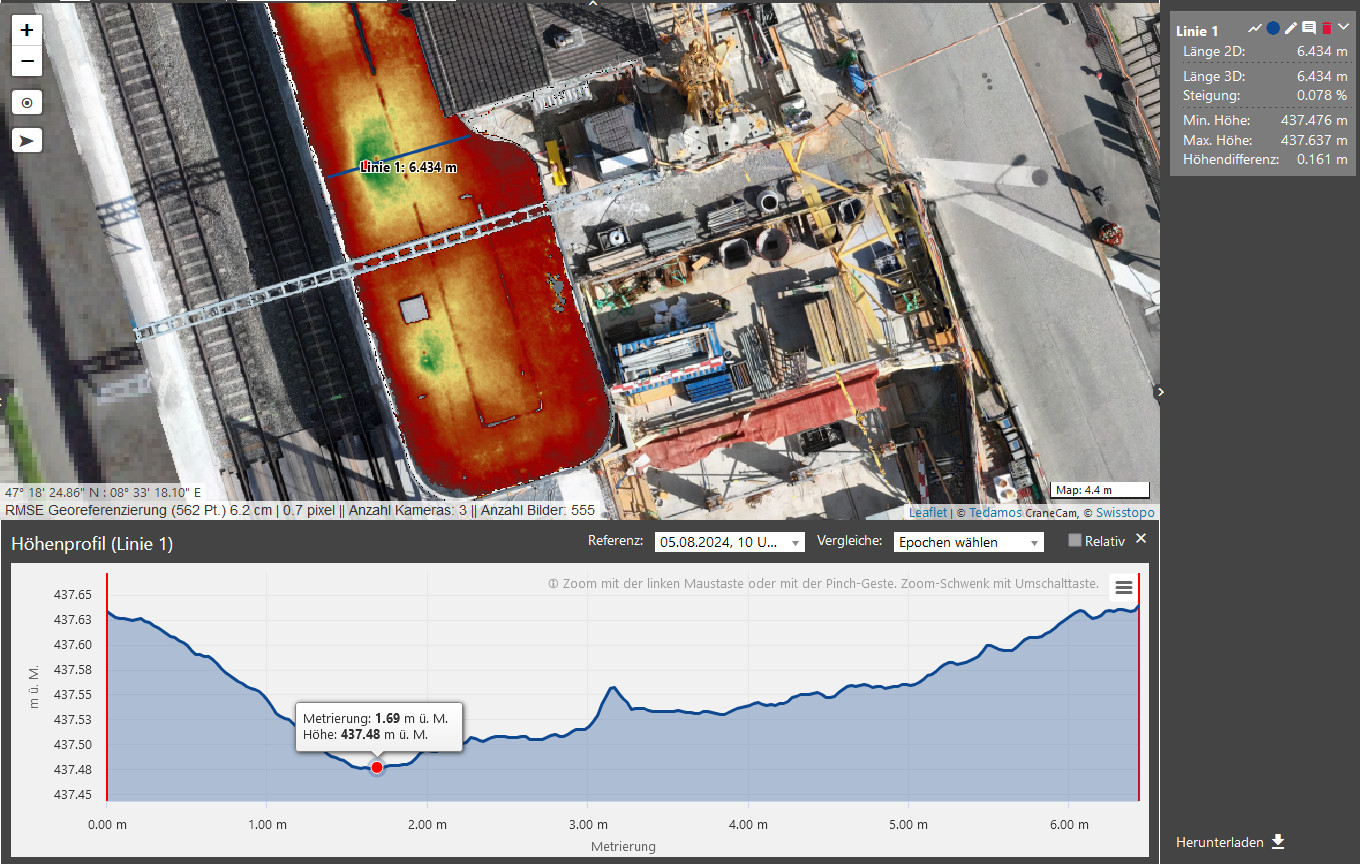Click the arrow navigation button on map
Image resolution: width=1360 pixels, height=864 pixels.
click(x=27, y=140)
